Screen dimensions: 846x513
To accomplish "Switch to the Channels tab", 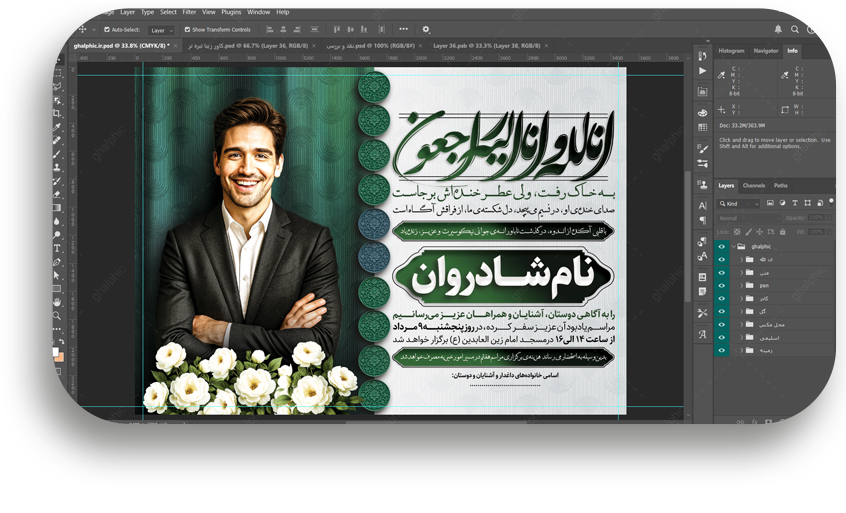I will click(753, 185).
